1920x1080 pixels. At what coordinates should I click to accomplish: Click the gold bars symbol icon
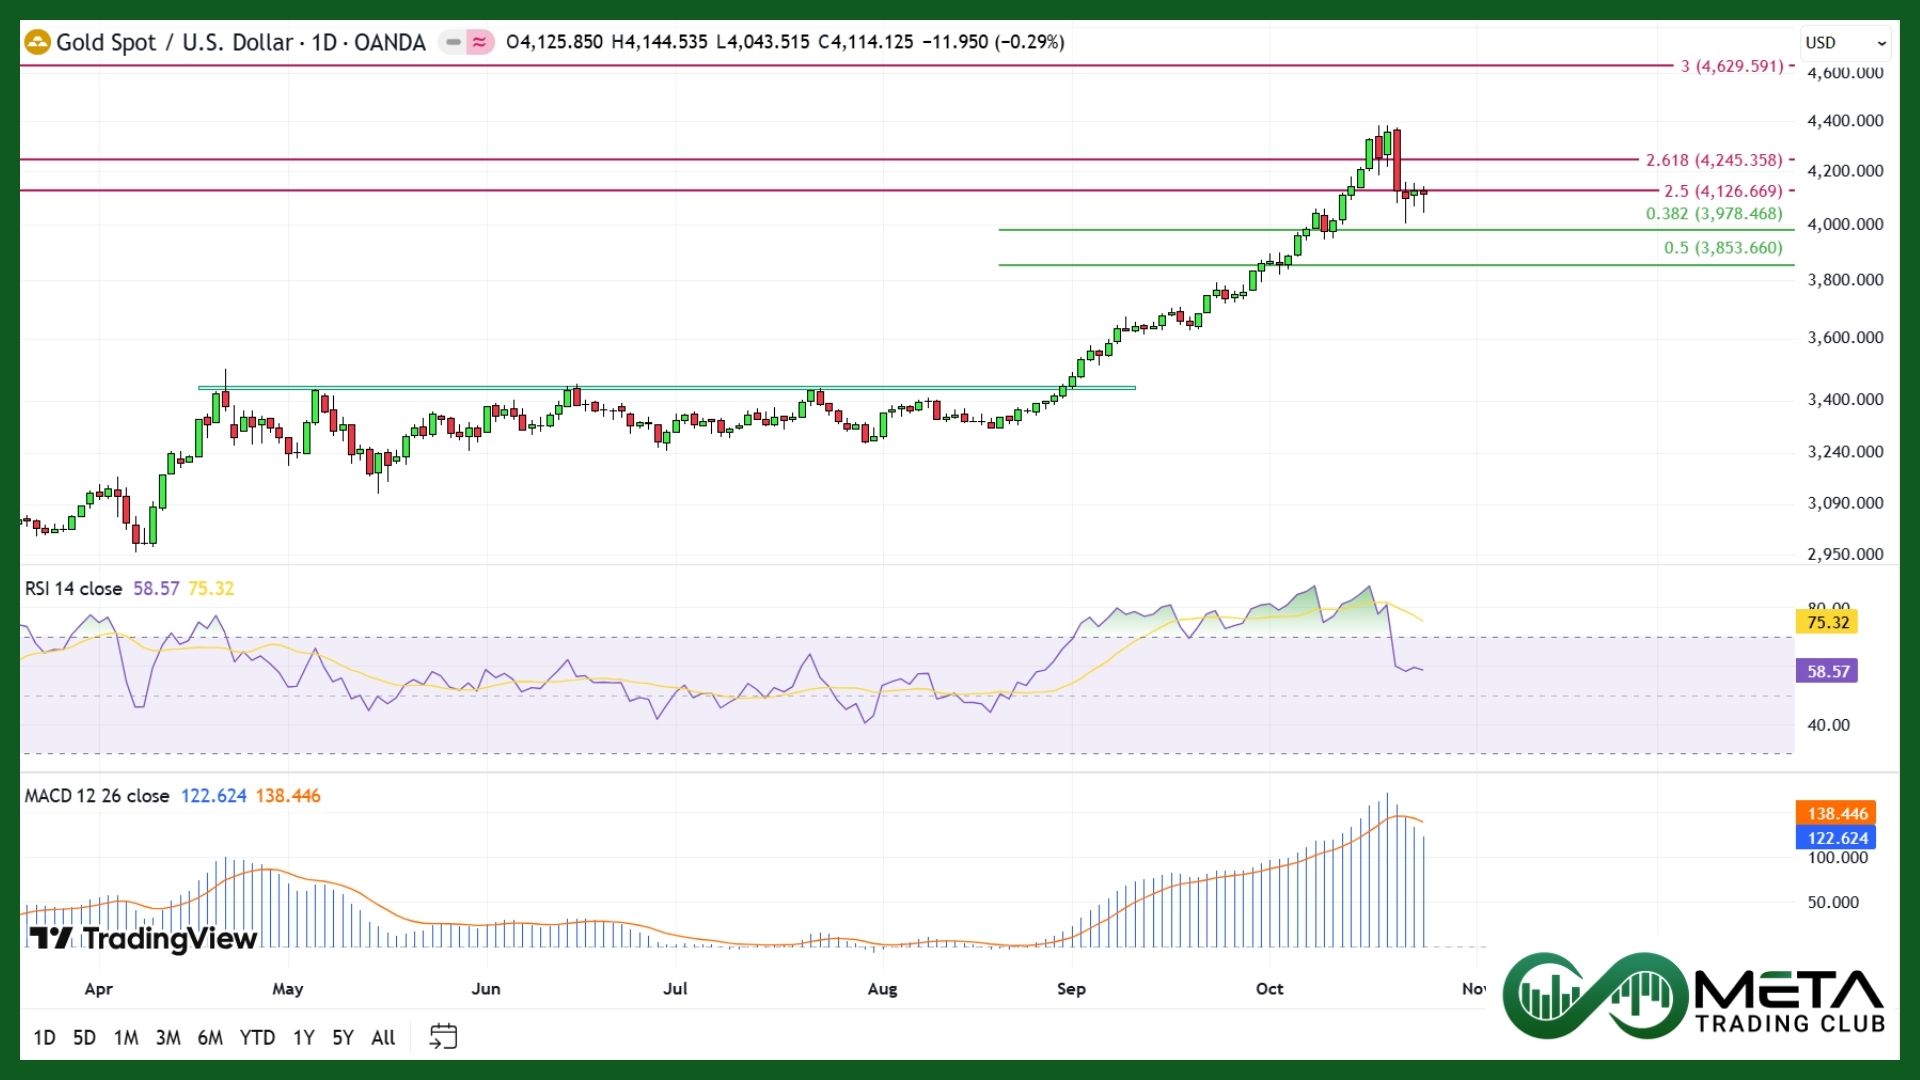coord(37,42)
